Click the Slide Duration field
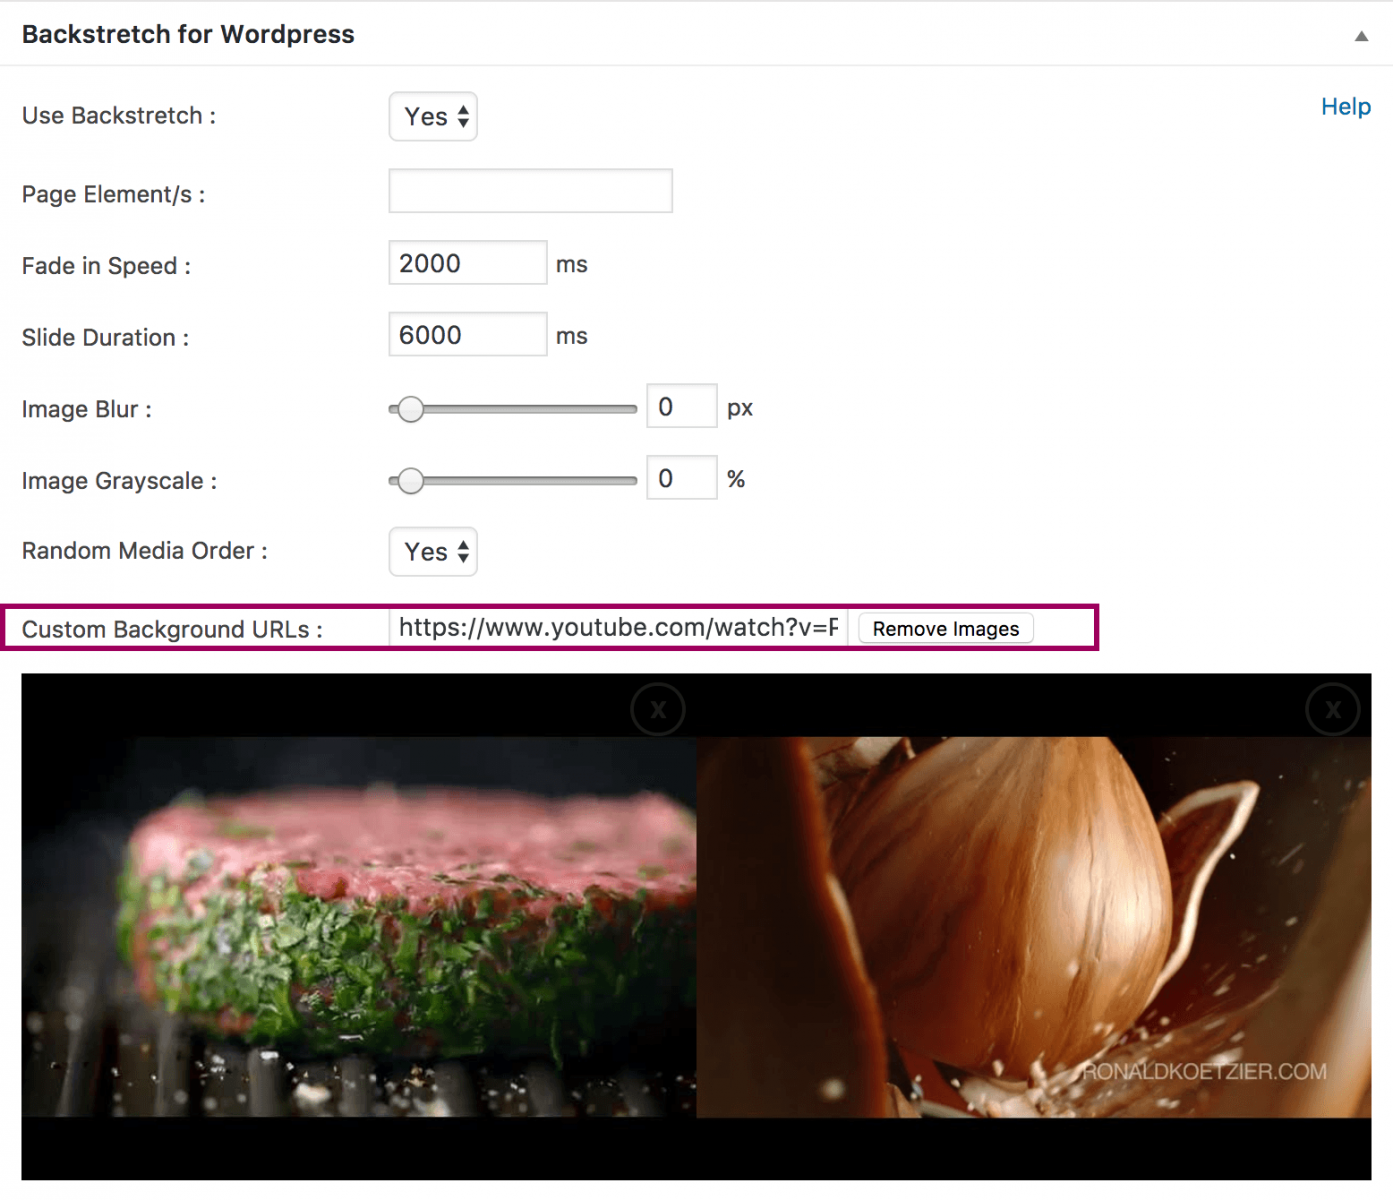1393x1200 pixels. tap(467, 335)
